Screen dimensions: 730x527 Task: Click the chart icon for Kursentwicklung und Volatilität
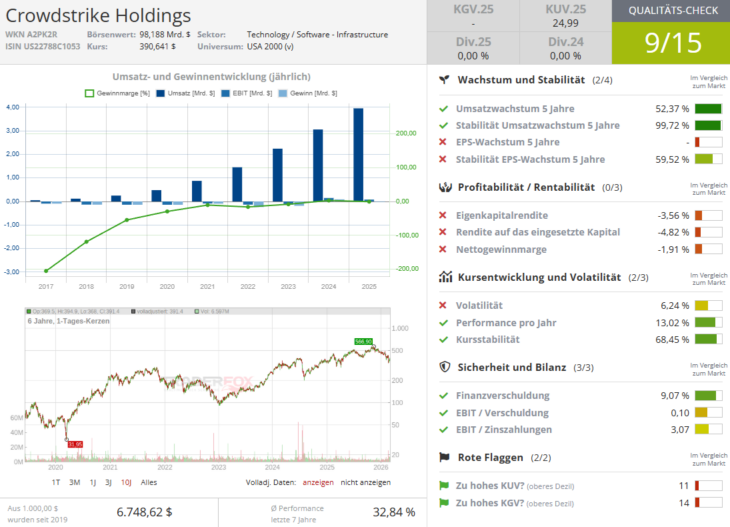[444, 276]
